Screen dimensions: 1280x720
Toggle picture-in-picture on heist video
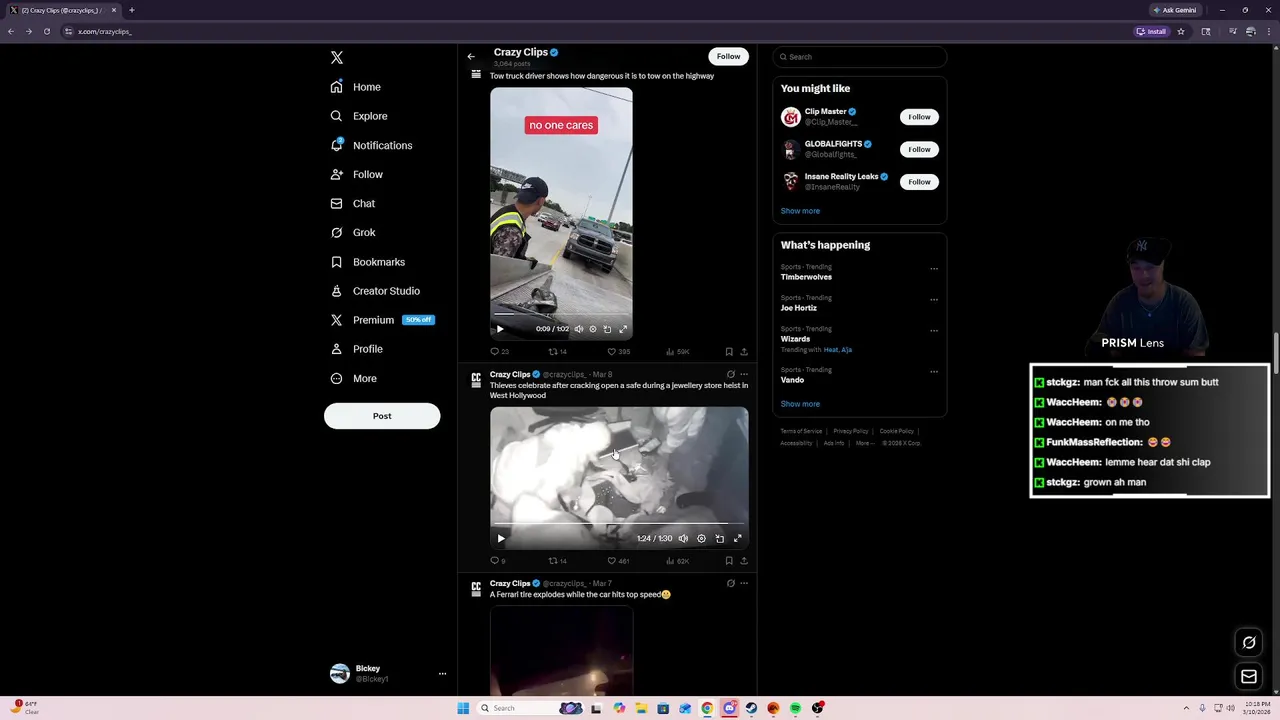(720, 538)
